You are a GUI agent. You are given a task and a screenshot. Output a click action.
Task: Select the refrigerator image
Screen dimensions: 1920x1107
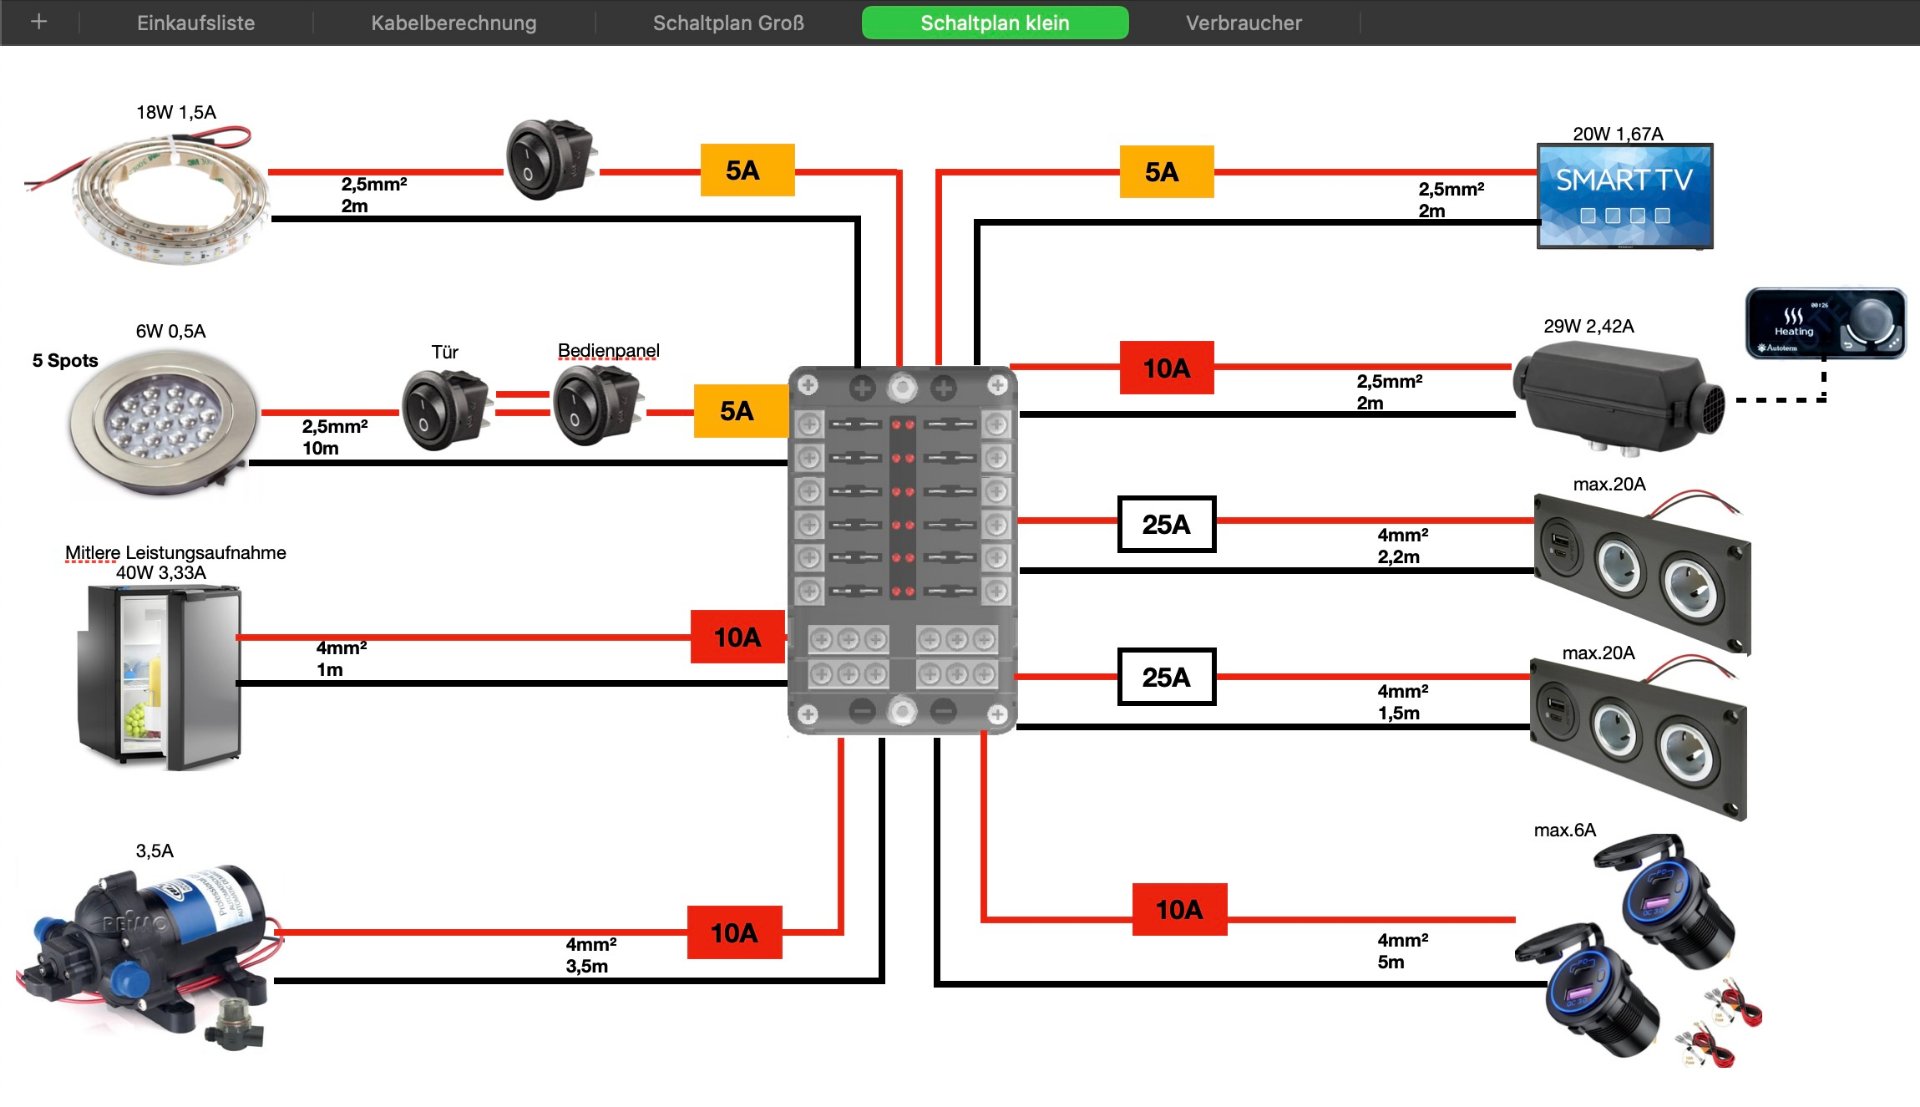(x=160, y=678)
